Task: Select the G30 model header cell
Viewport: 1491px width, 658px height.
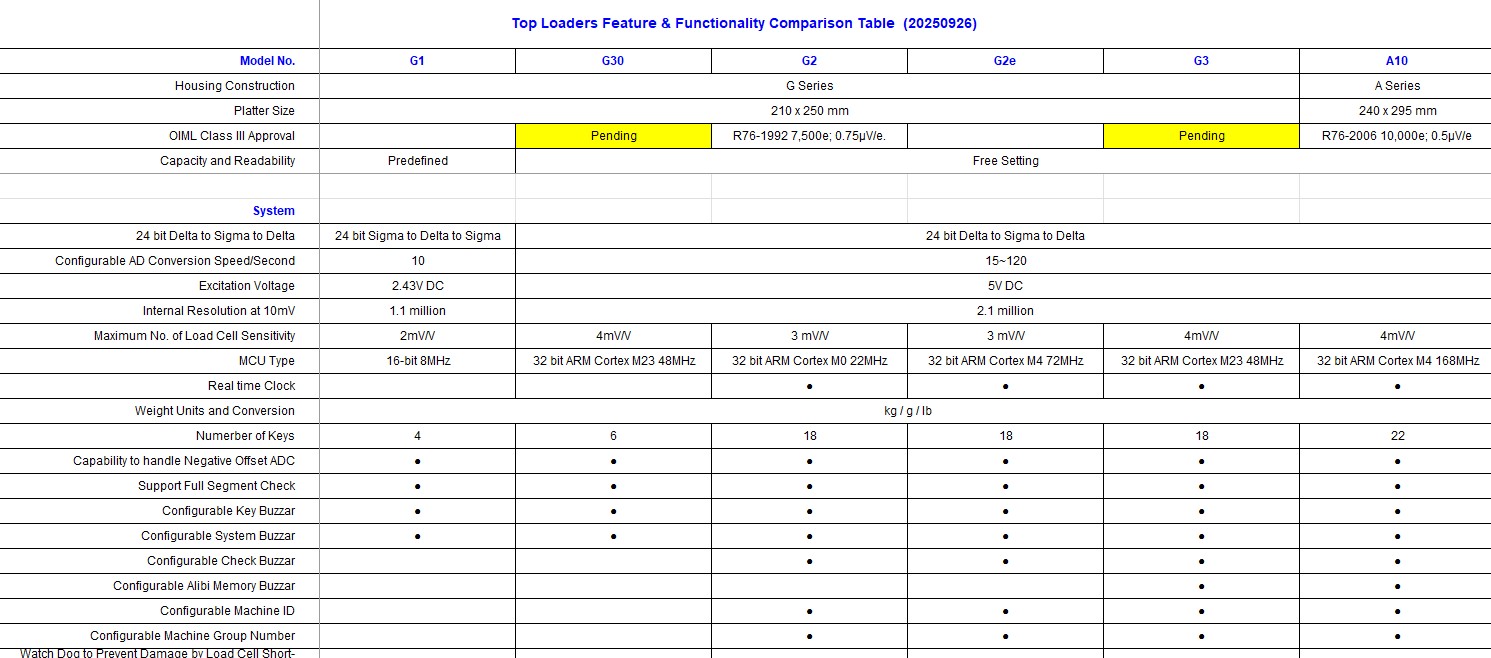Action: [613, 61]
